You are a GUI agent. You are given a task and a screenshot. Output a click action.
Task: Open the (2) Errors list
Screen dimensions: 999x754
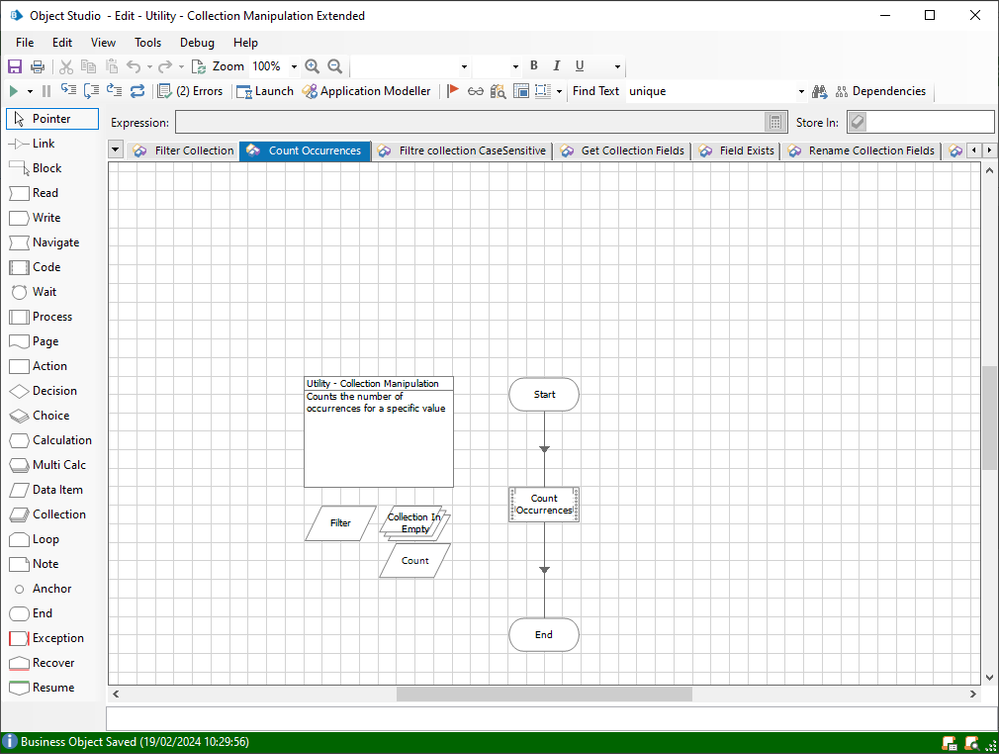[x=190, y=91]
